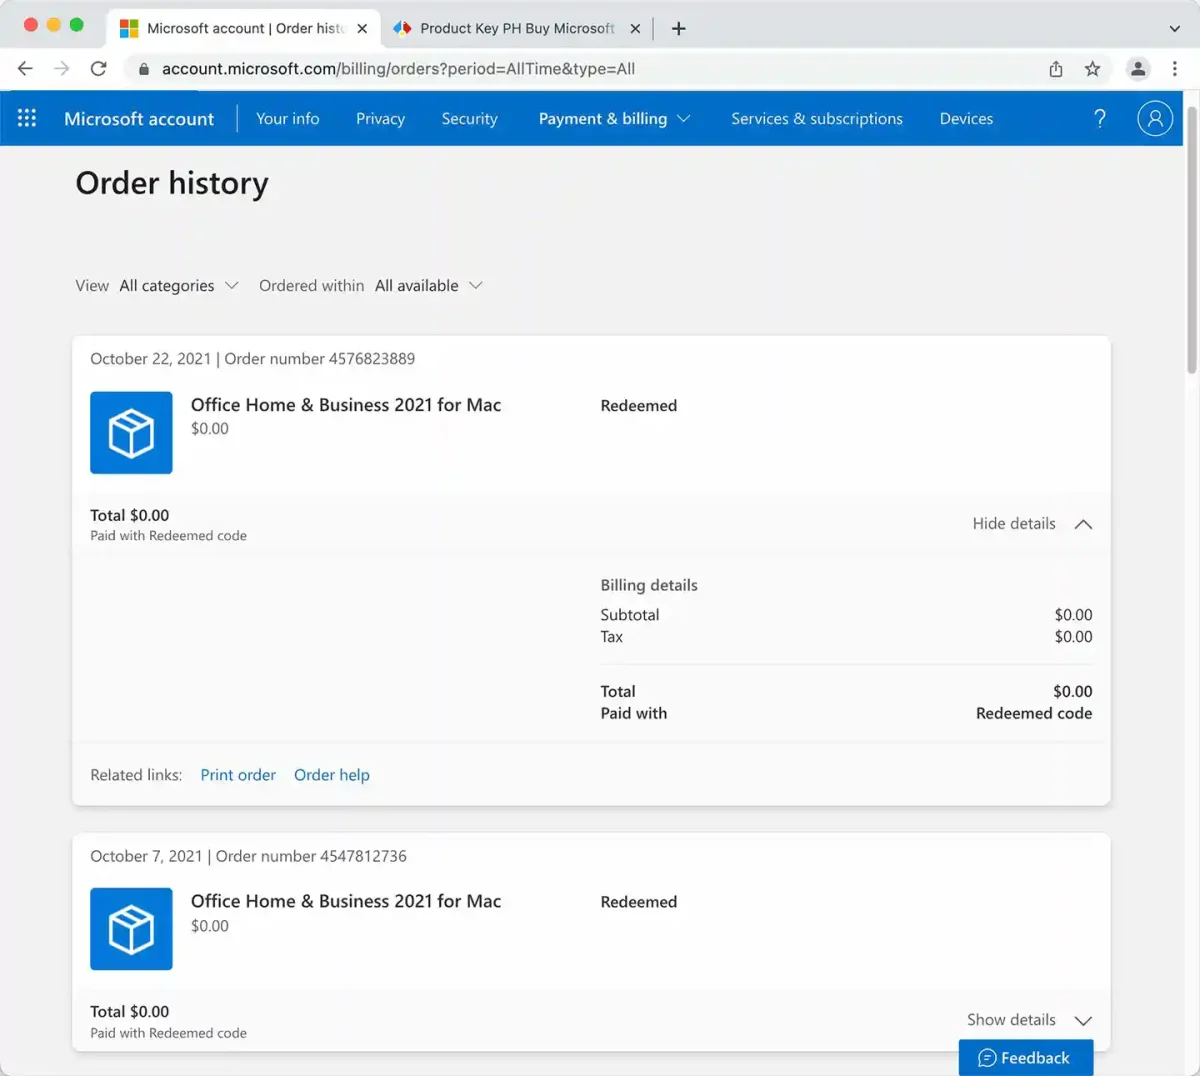Collapse order with Hide details
This screenshot has width=1200, height=1076.
pyautogui.click(x=1031, y=523)
